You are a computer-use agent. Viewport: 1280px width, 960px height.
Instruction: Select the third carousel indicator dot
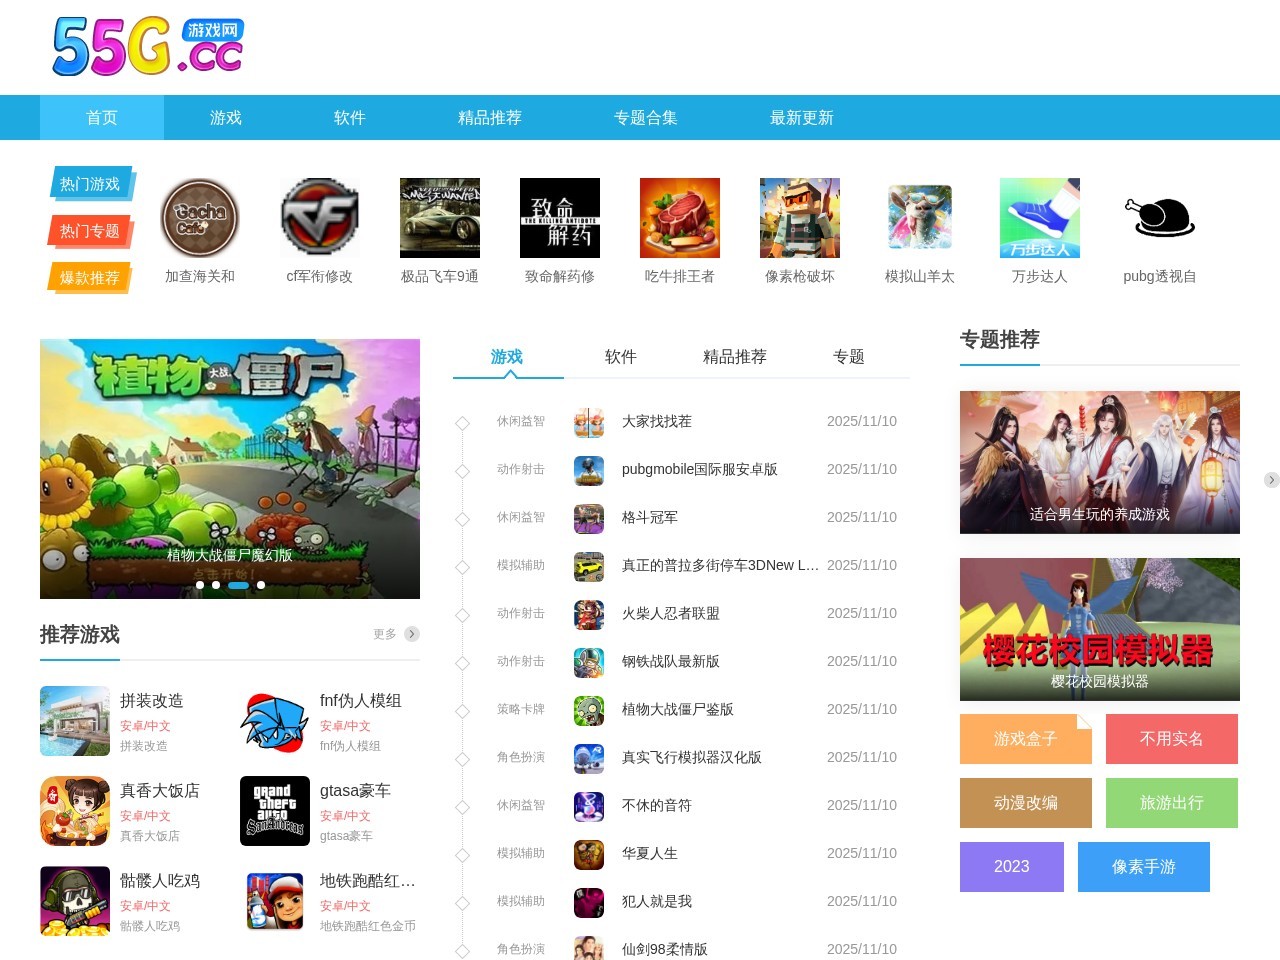coord(238,585)
